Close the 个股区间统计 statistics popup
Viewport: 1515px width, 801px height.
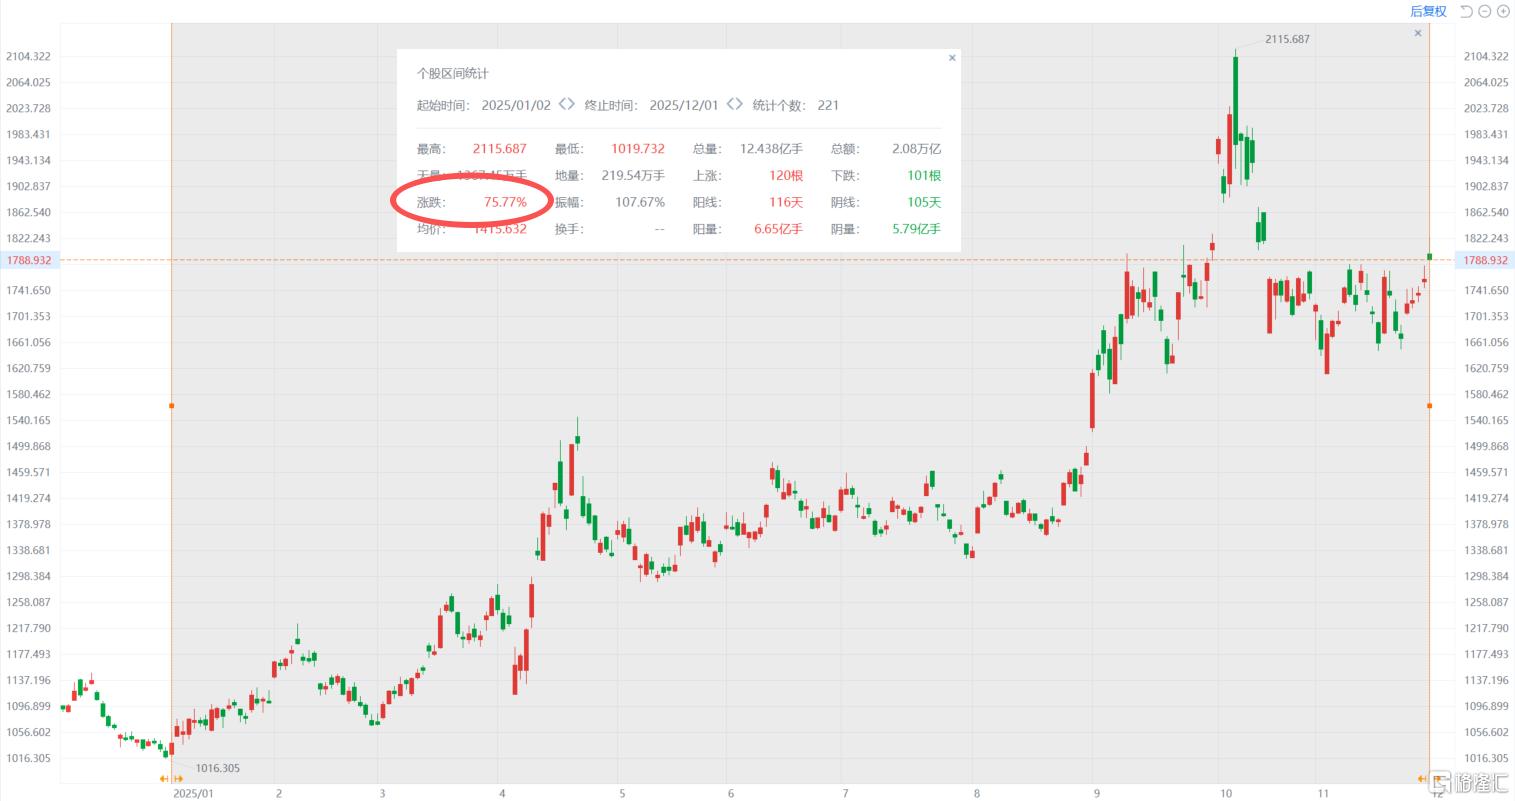click(x=952, y=58)
